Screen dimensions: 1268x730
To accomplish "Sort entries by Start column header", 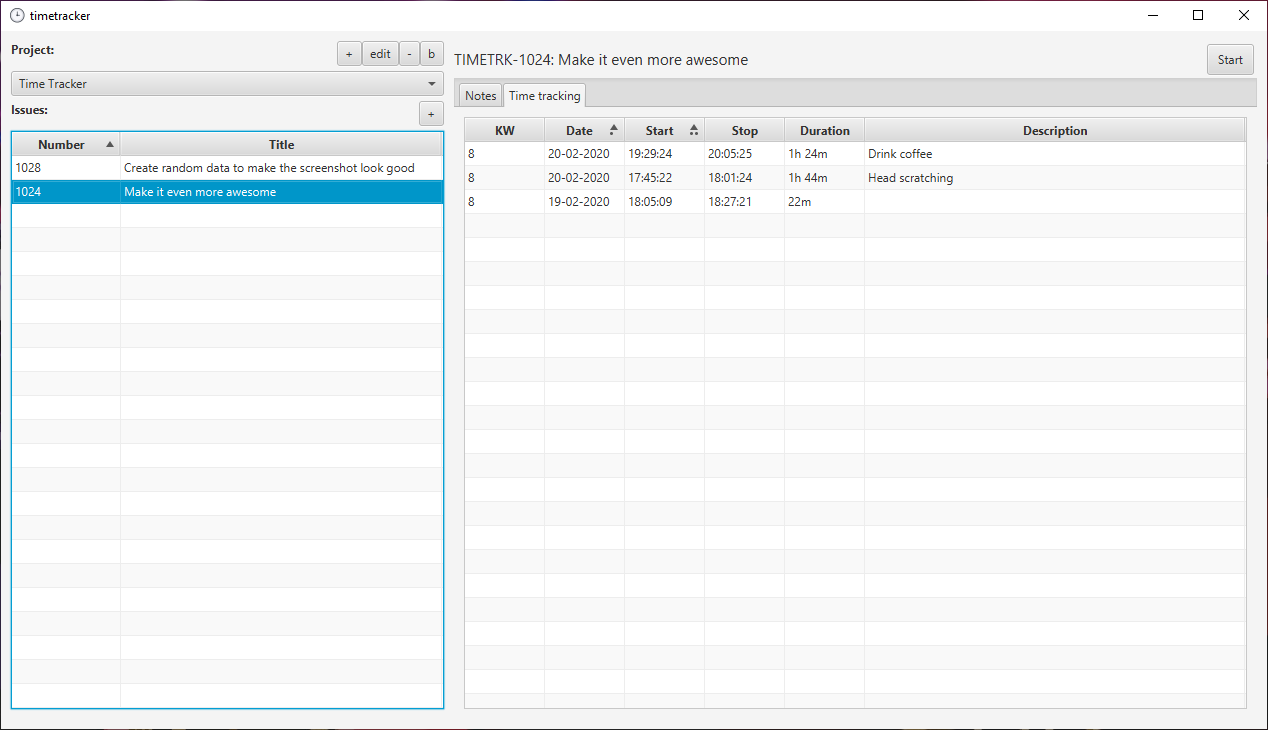I will (x=665, y=130).
